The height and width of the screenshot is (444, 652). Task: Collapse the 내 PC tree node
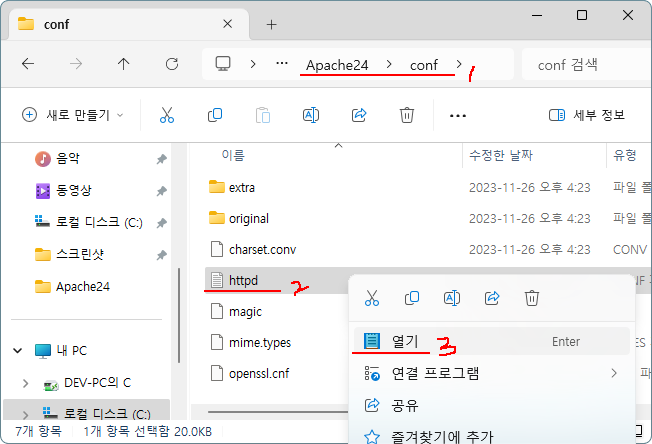click(17, 350)
